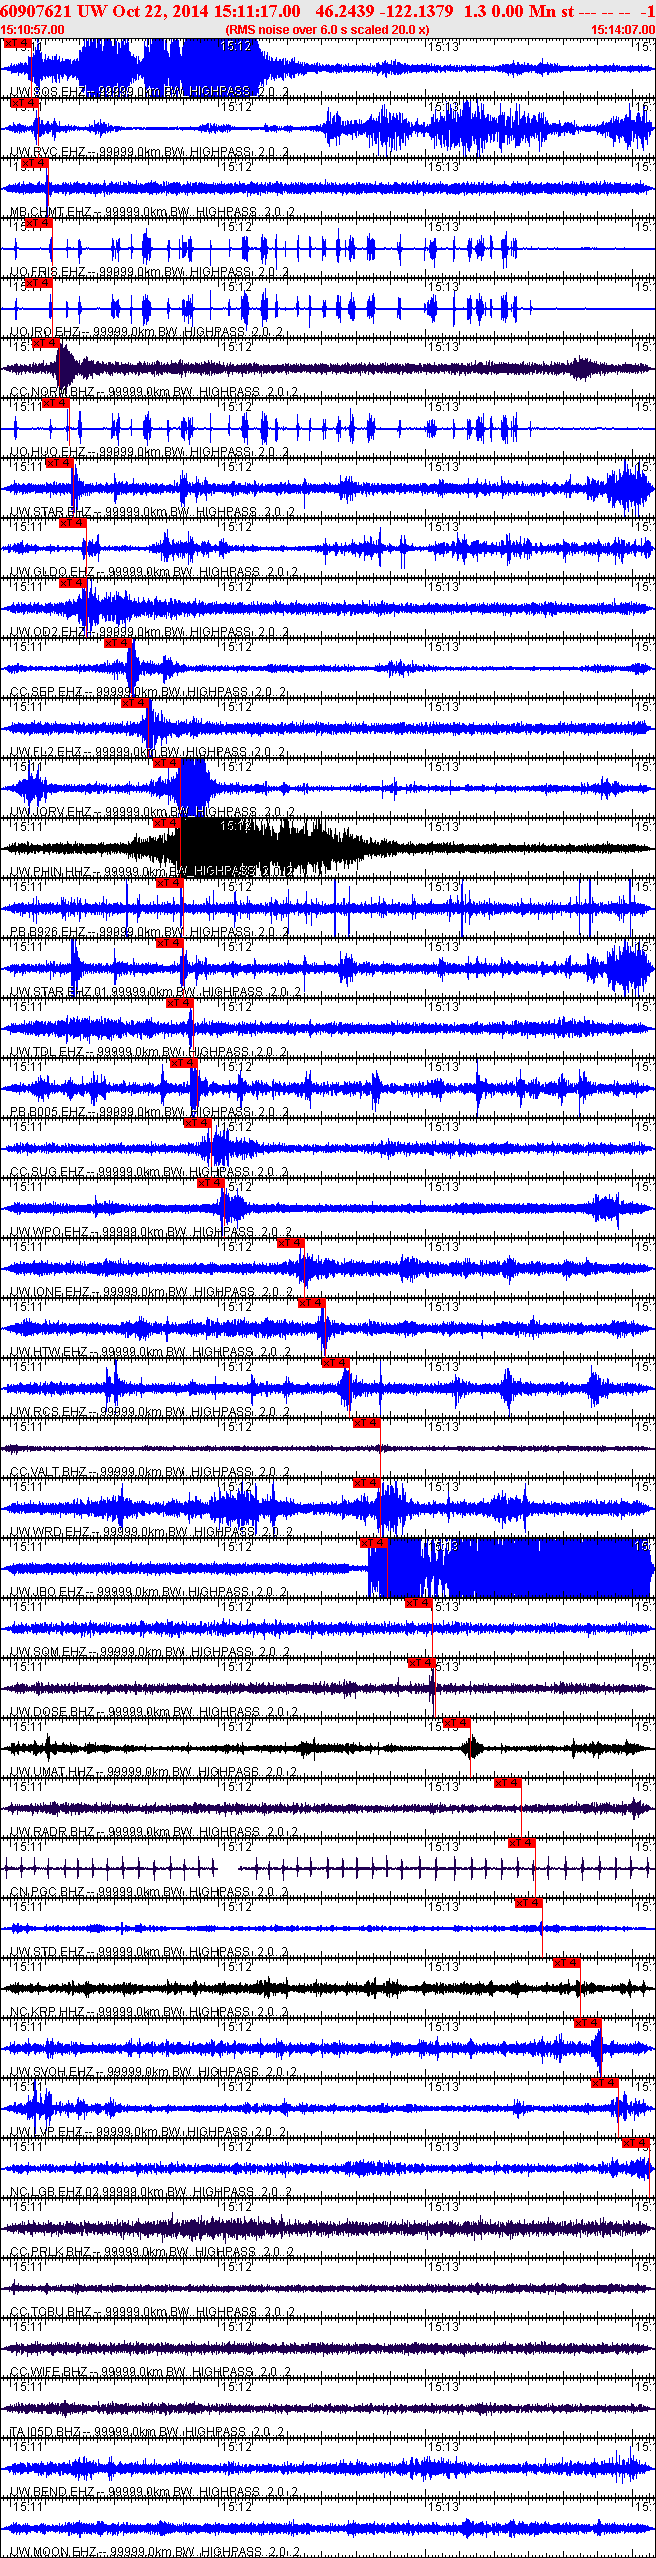Select the UW.IONE EHZ station label
The height and width of the screenshot is (2558, 656).
point(151,1292)
